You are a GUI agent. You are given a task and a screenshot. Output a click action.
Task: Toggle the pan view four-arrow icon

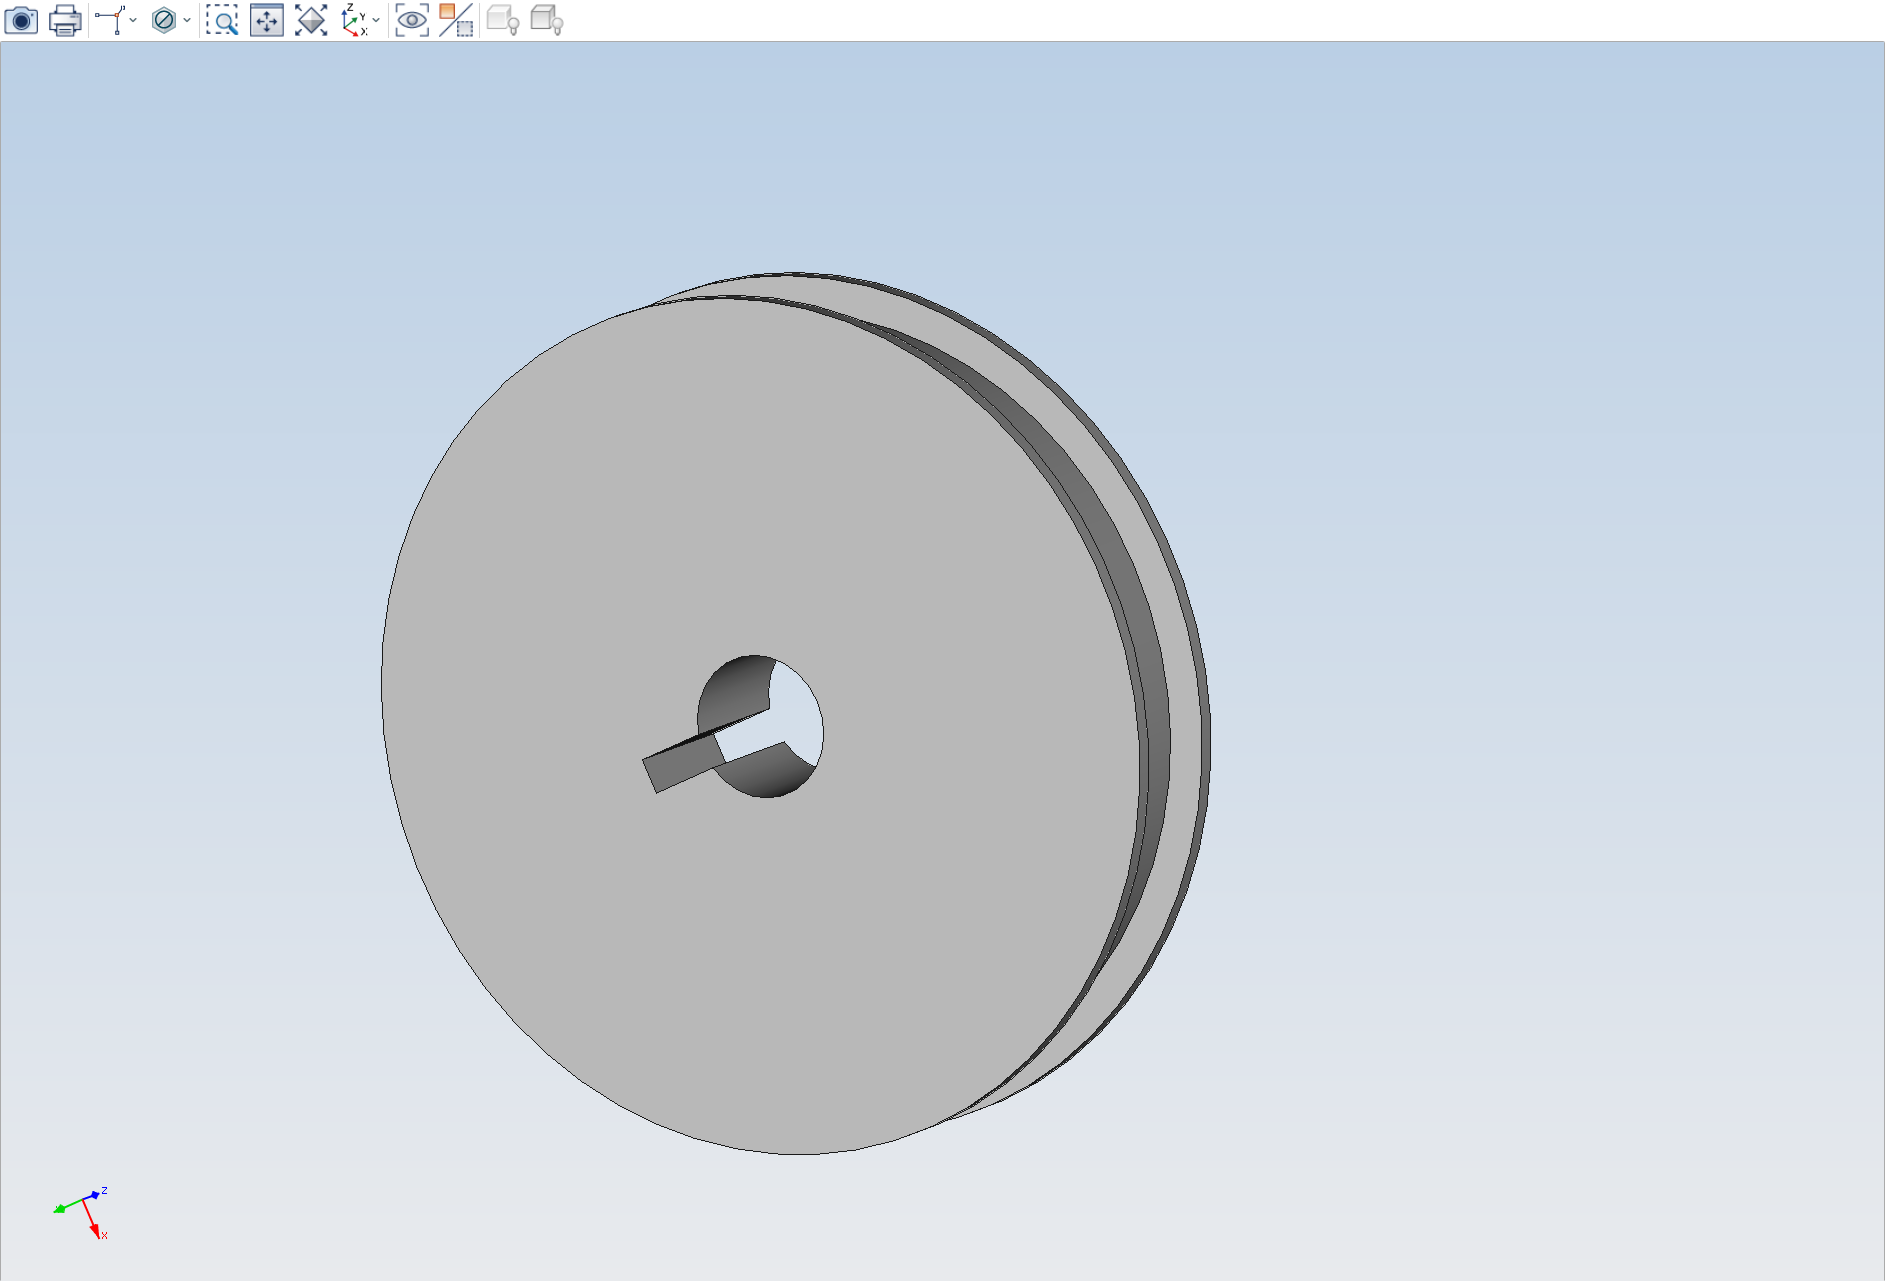coord(267,20)
